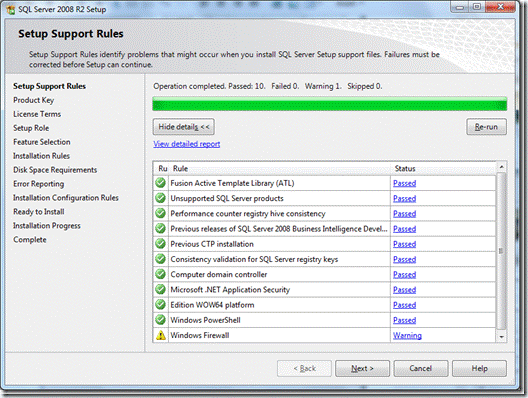The width and height of the screenshot is (528, 398).
Task: Select Installation Configuration Rules step
Action: (x=66, y=198)
